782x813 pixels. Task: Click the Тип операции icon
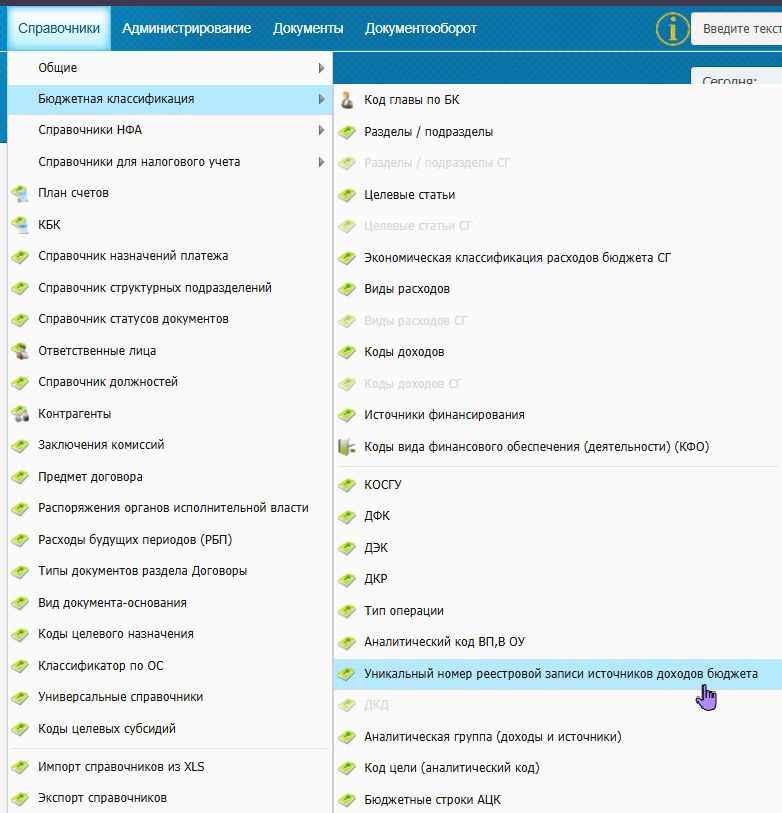pos(347,611)
